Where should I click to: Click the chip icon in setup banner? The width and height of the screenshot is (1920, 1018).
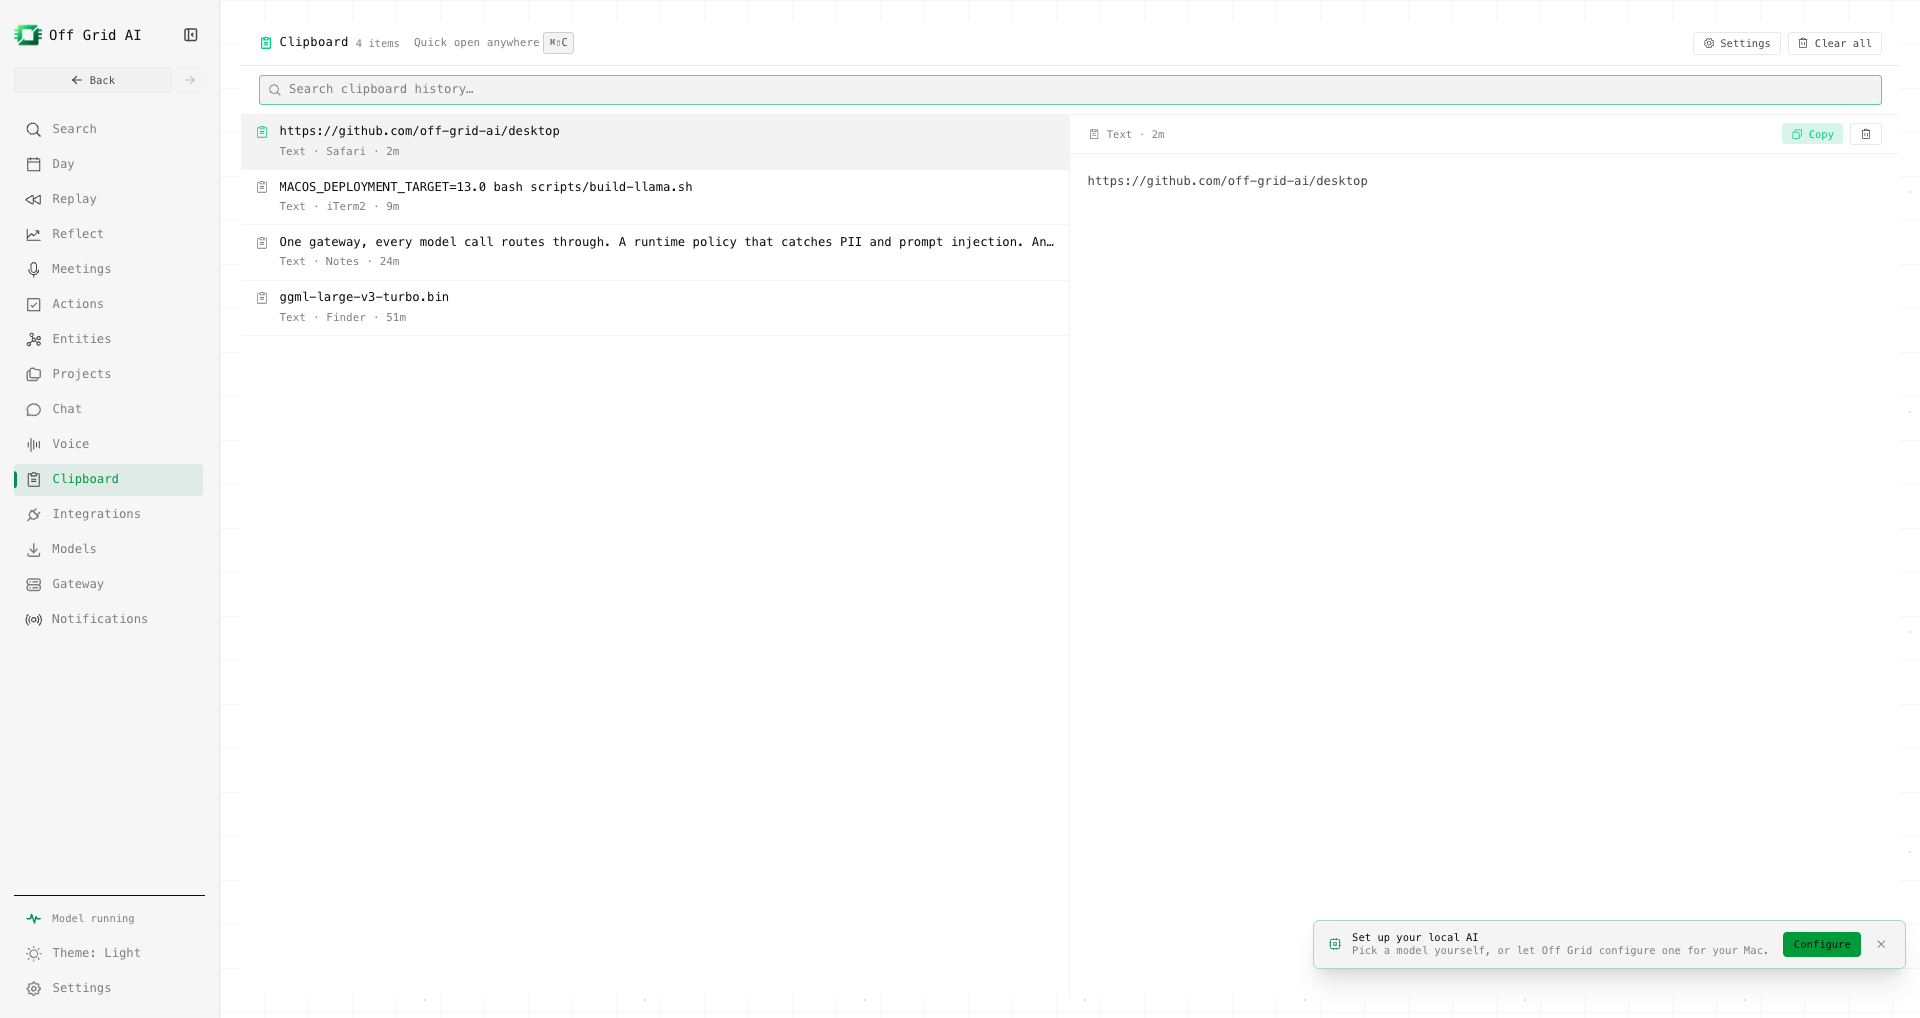tap(1335, 944)
